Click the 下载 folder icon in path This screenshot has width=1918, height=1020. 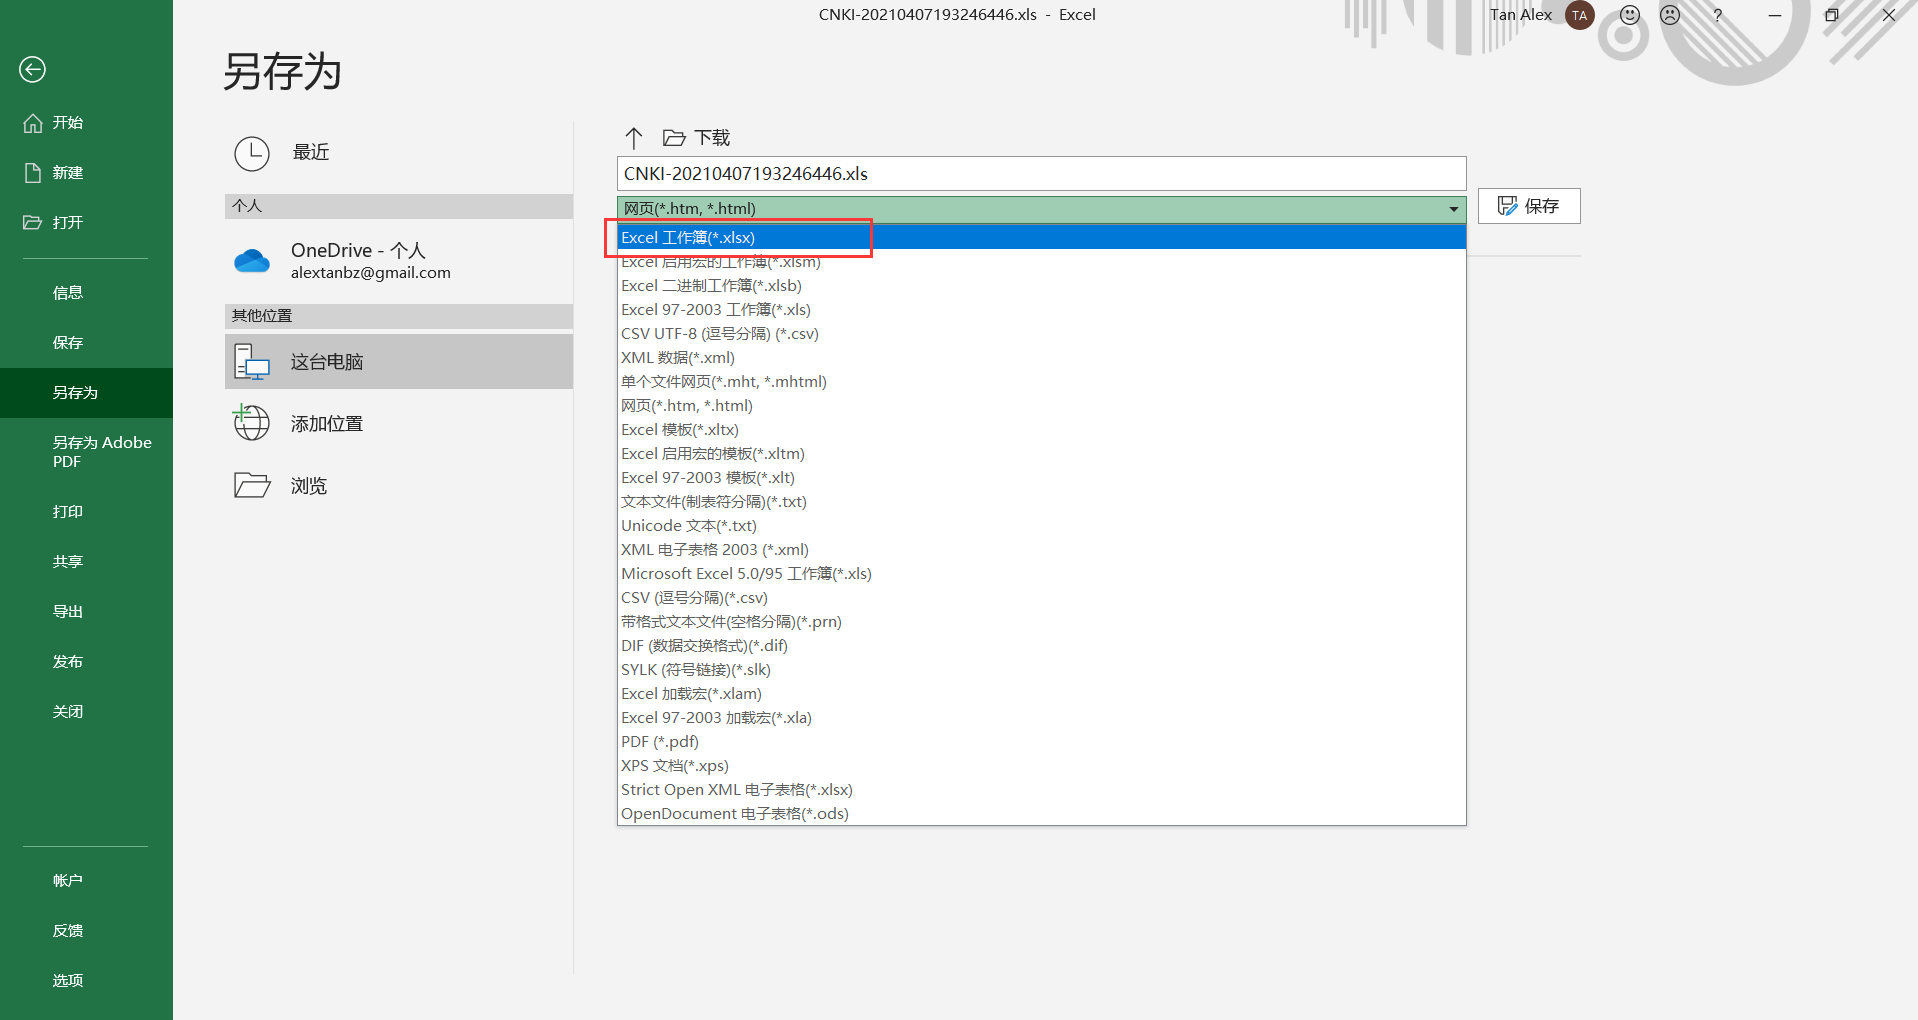pyautogui.click(x=674, y=138)
